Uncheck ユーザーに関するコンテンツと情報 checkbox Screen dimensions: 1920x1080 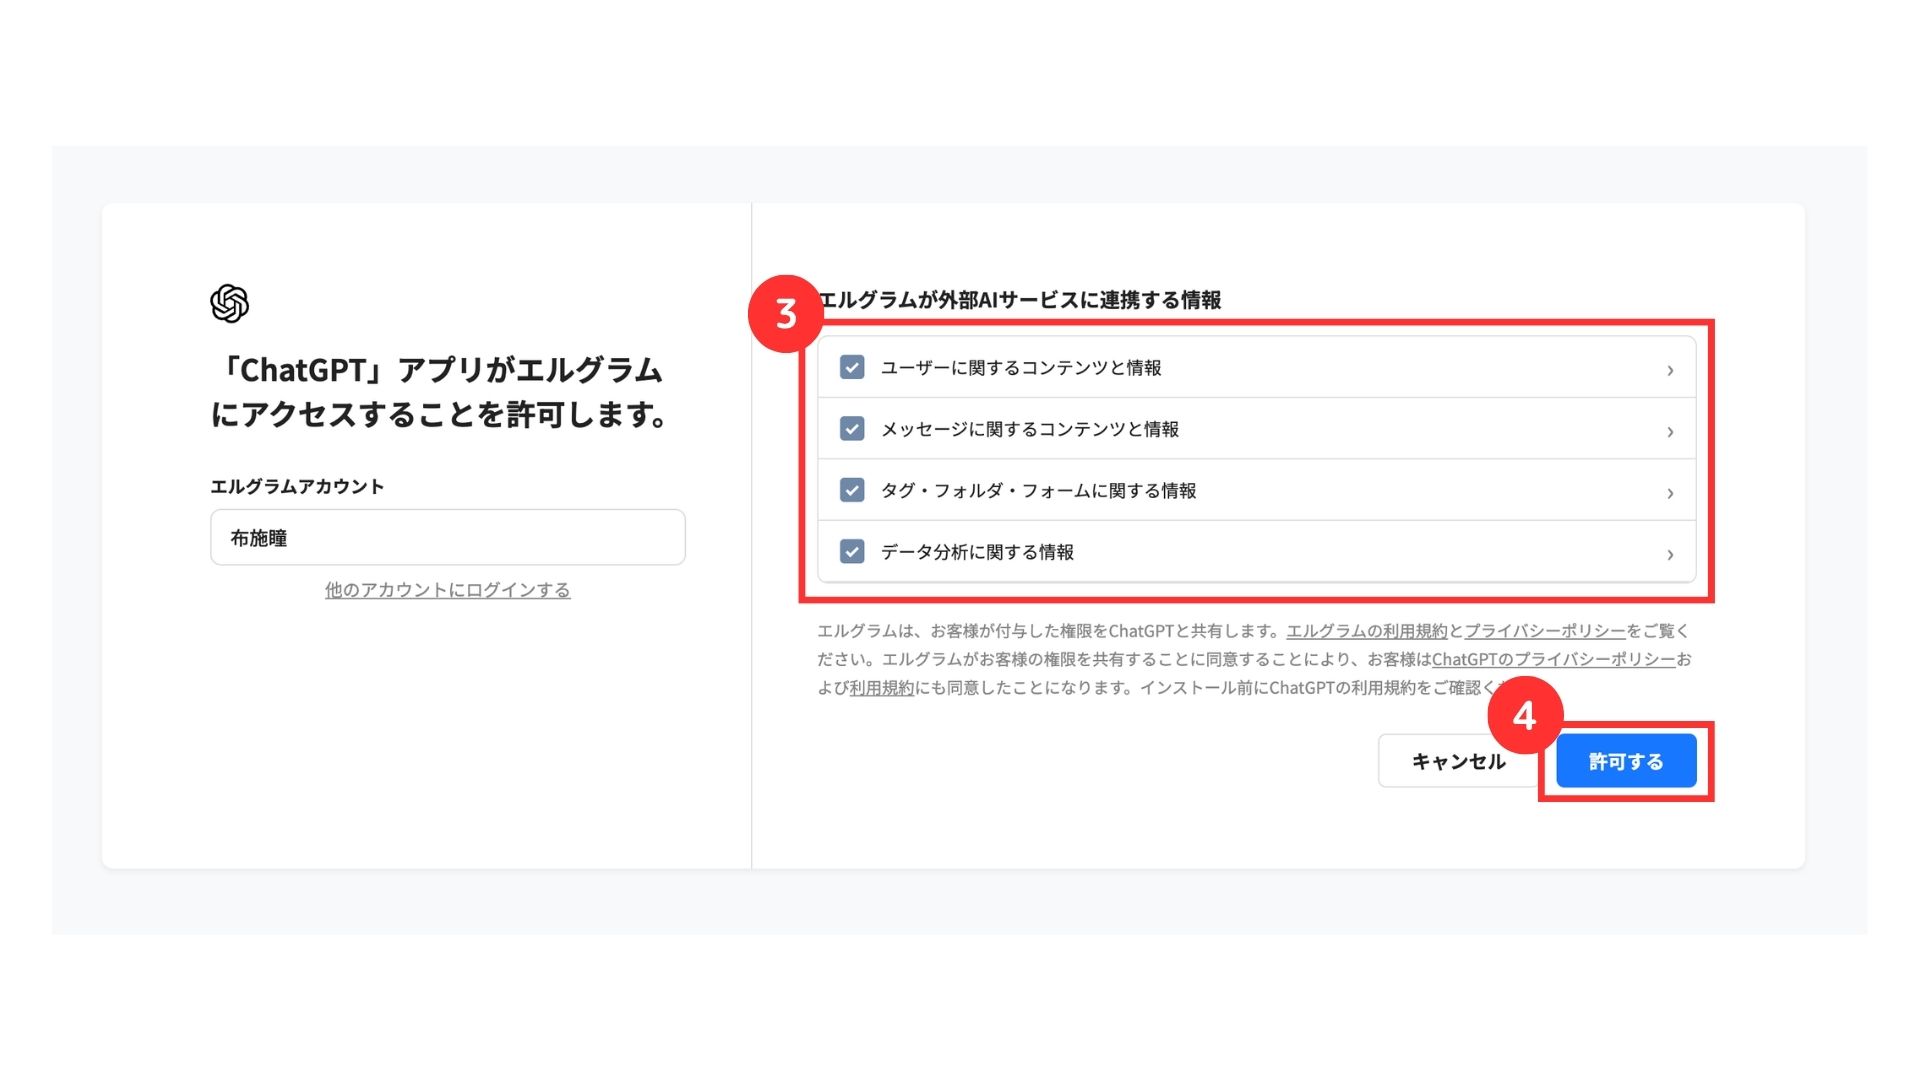pos(852,367)
